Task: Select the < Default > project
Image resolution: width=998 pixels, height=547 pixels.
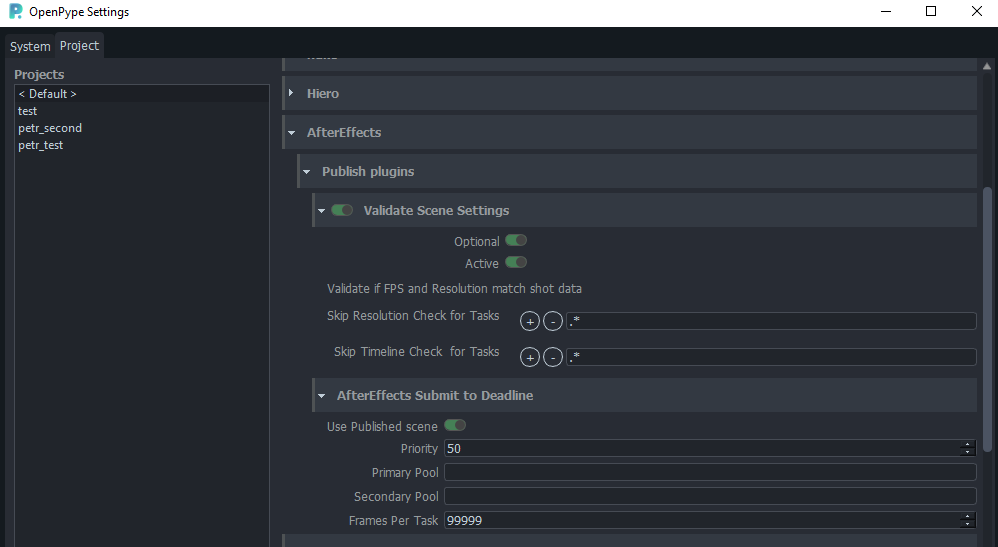Action: tap(142, 94)
